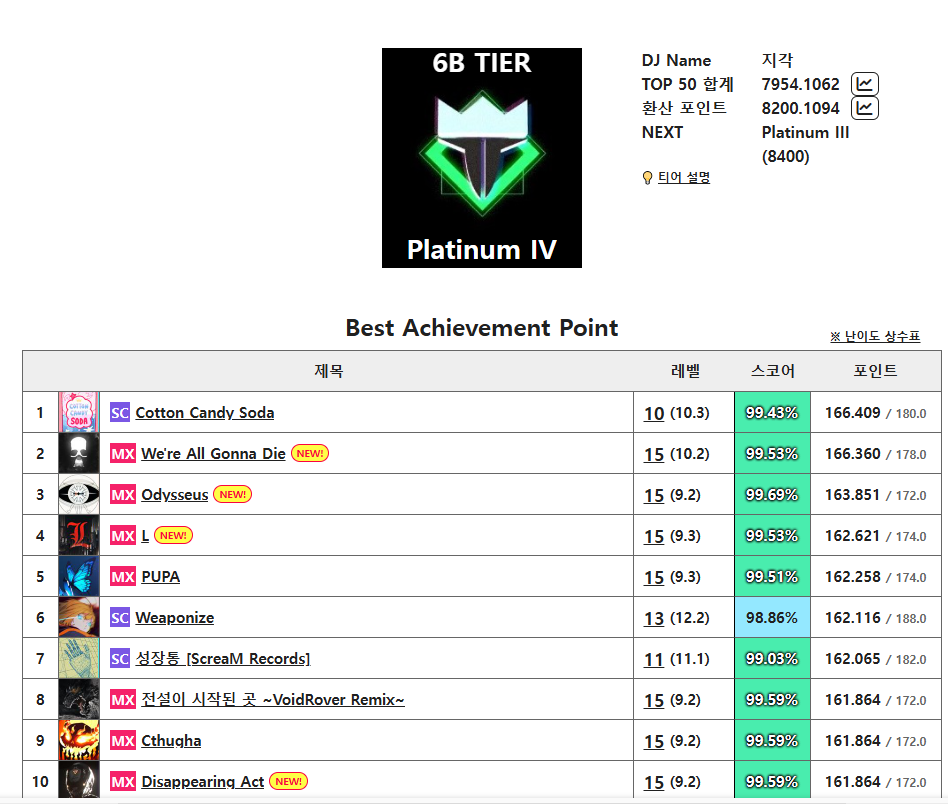Open the PUPA song link
Screen dimensions: 948x804
[160, 577]
